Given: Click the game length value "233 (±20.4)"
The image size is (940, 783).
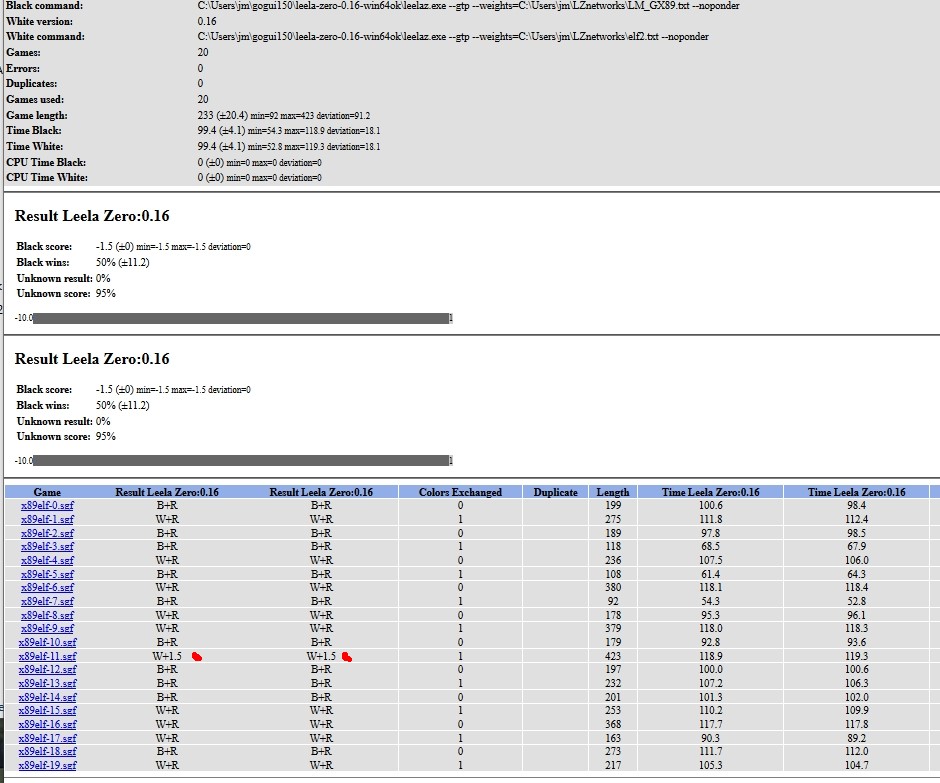Looking at the screenshot, I should click(222, 115).
